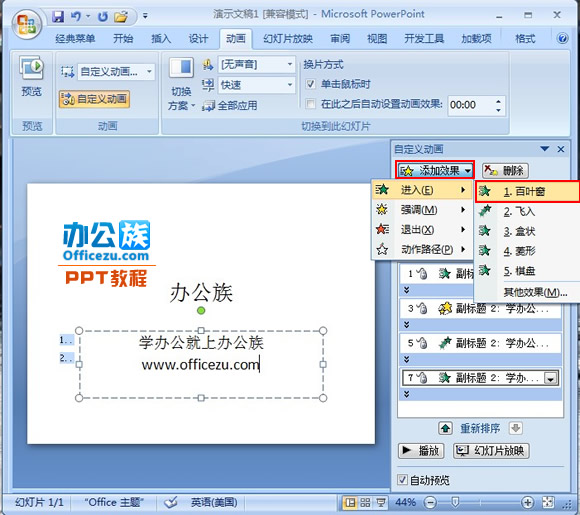Start slide show from the status bar icon
This screenshot has height=515, width=580.
[380, 502]
